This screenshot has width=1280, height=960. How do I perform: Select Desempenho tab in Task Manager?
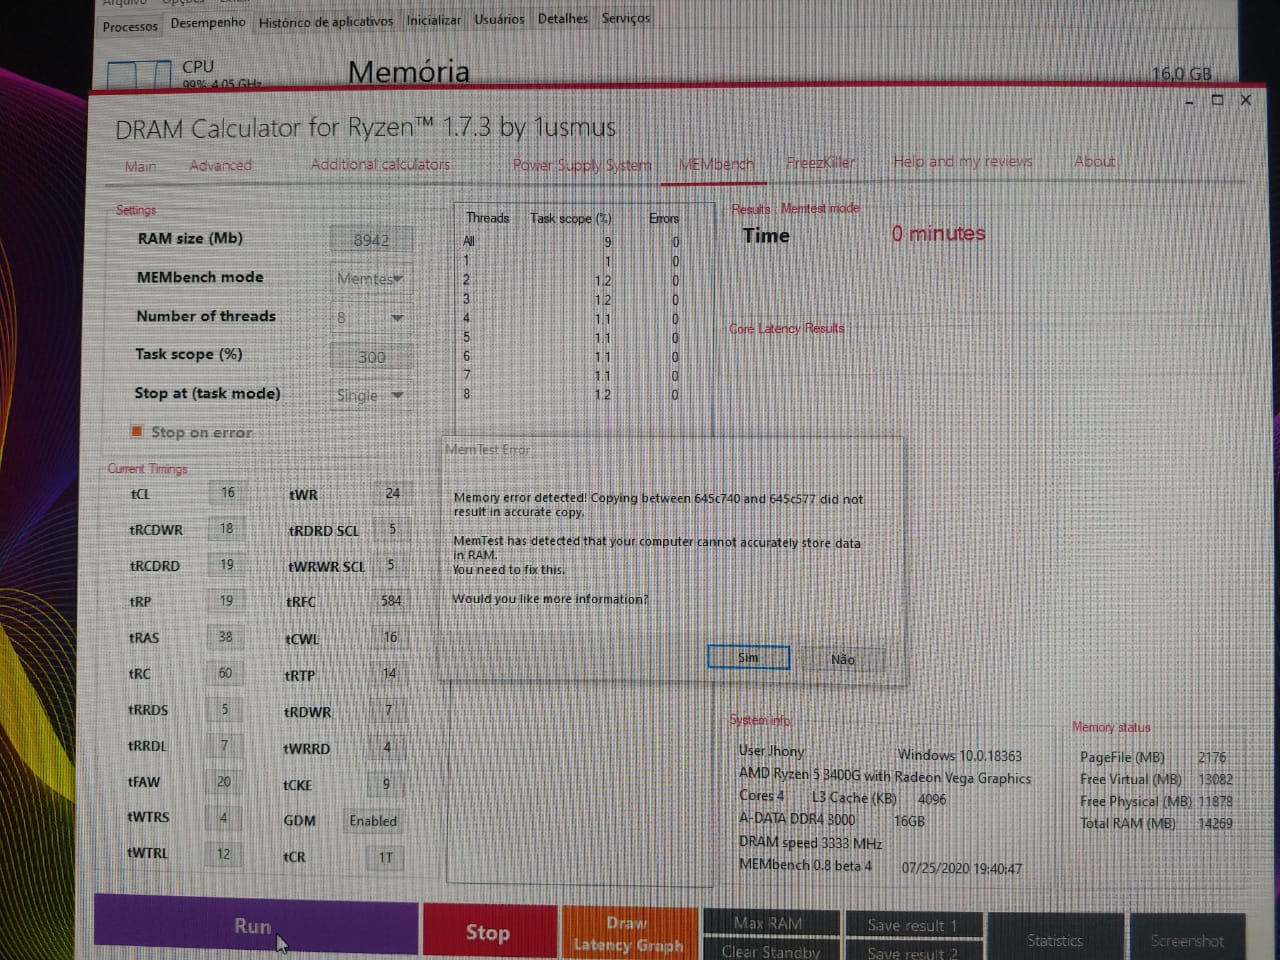click(208, 23)
